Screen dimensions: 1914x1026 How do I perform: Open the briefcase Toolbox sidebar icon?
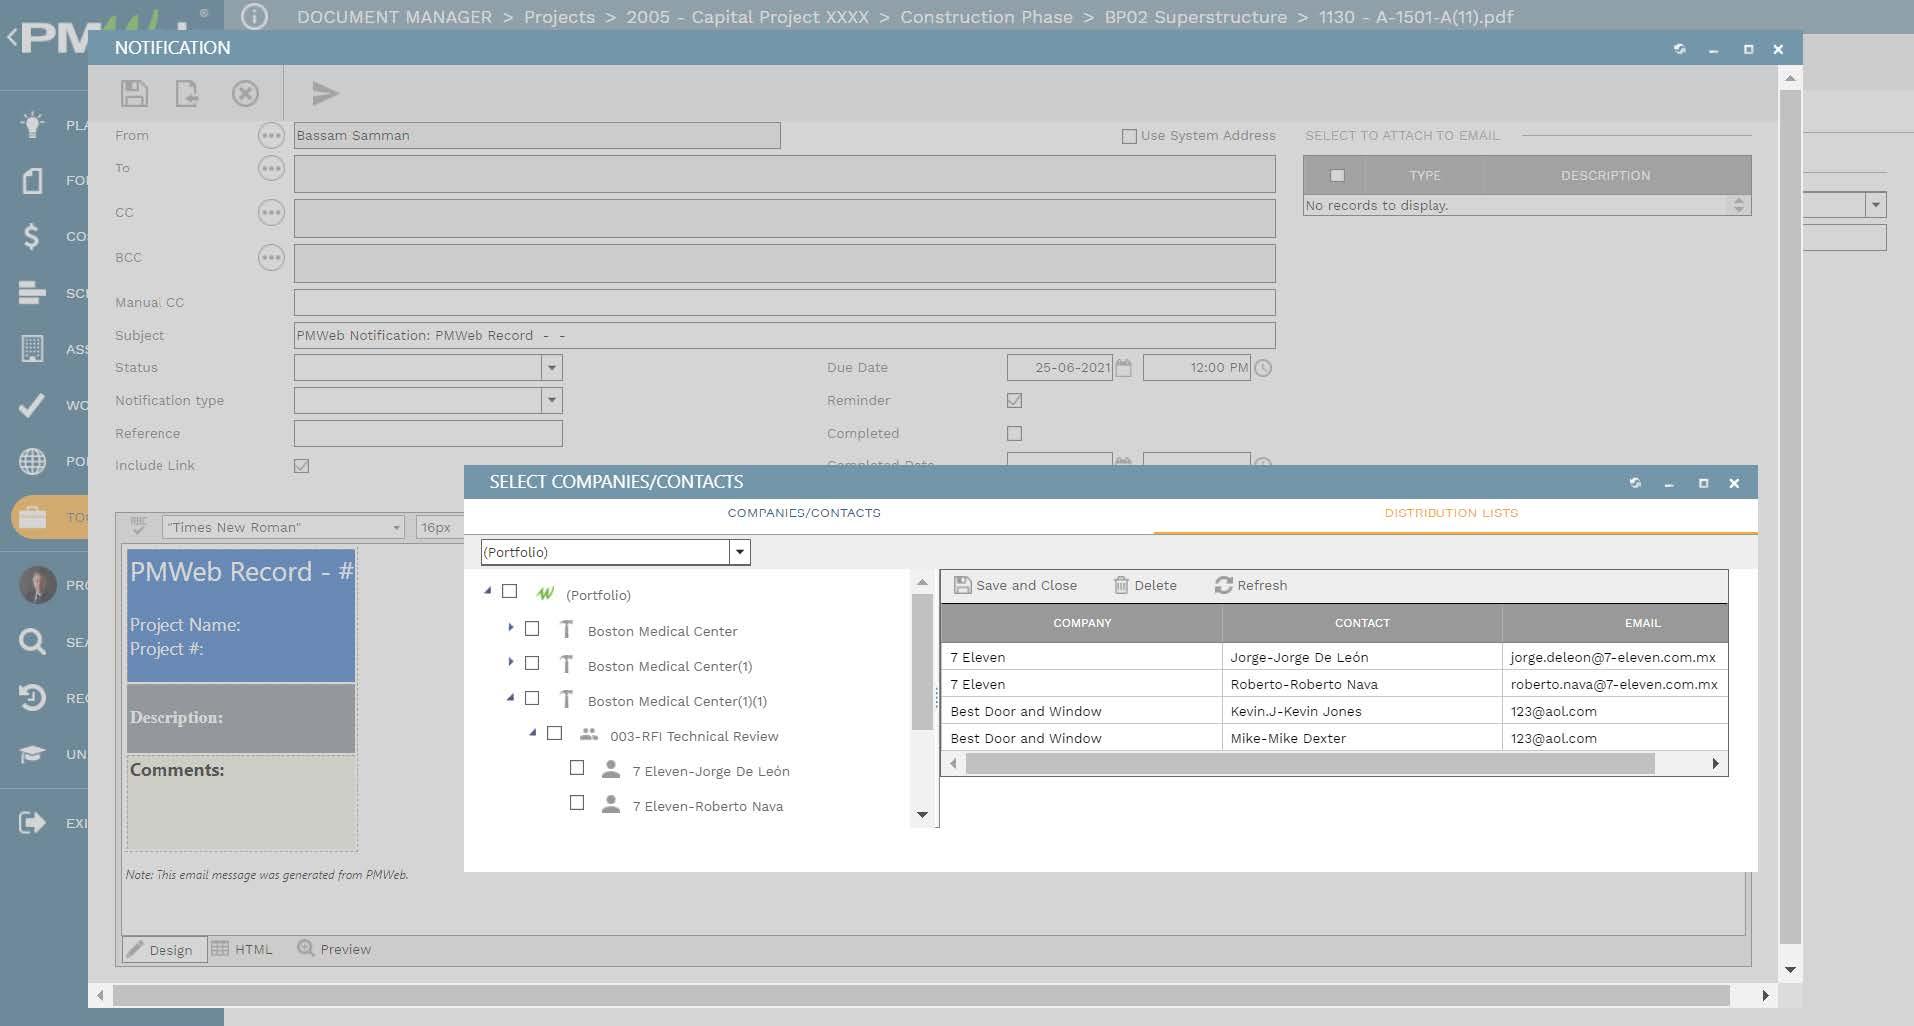(x=32, y=517)
